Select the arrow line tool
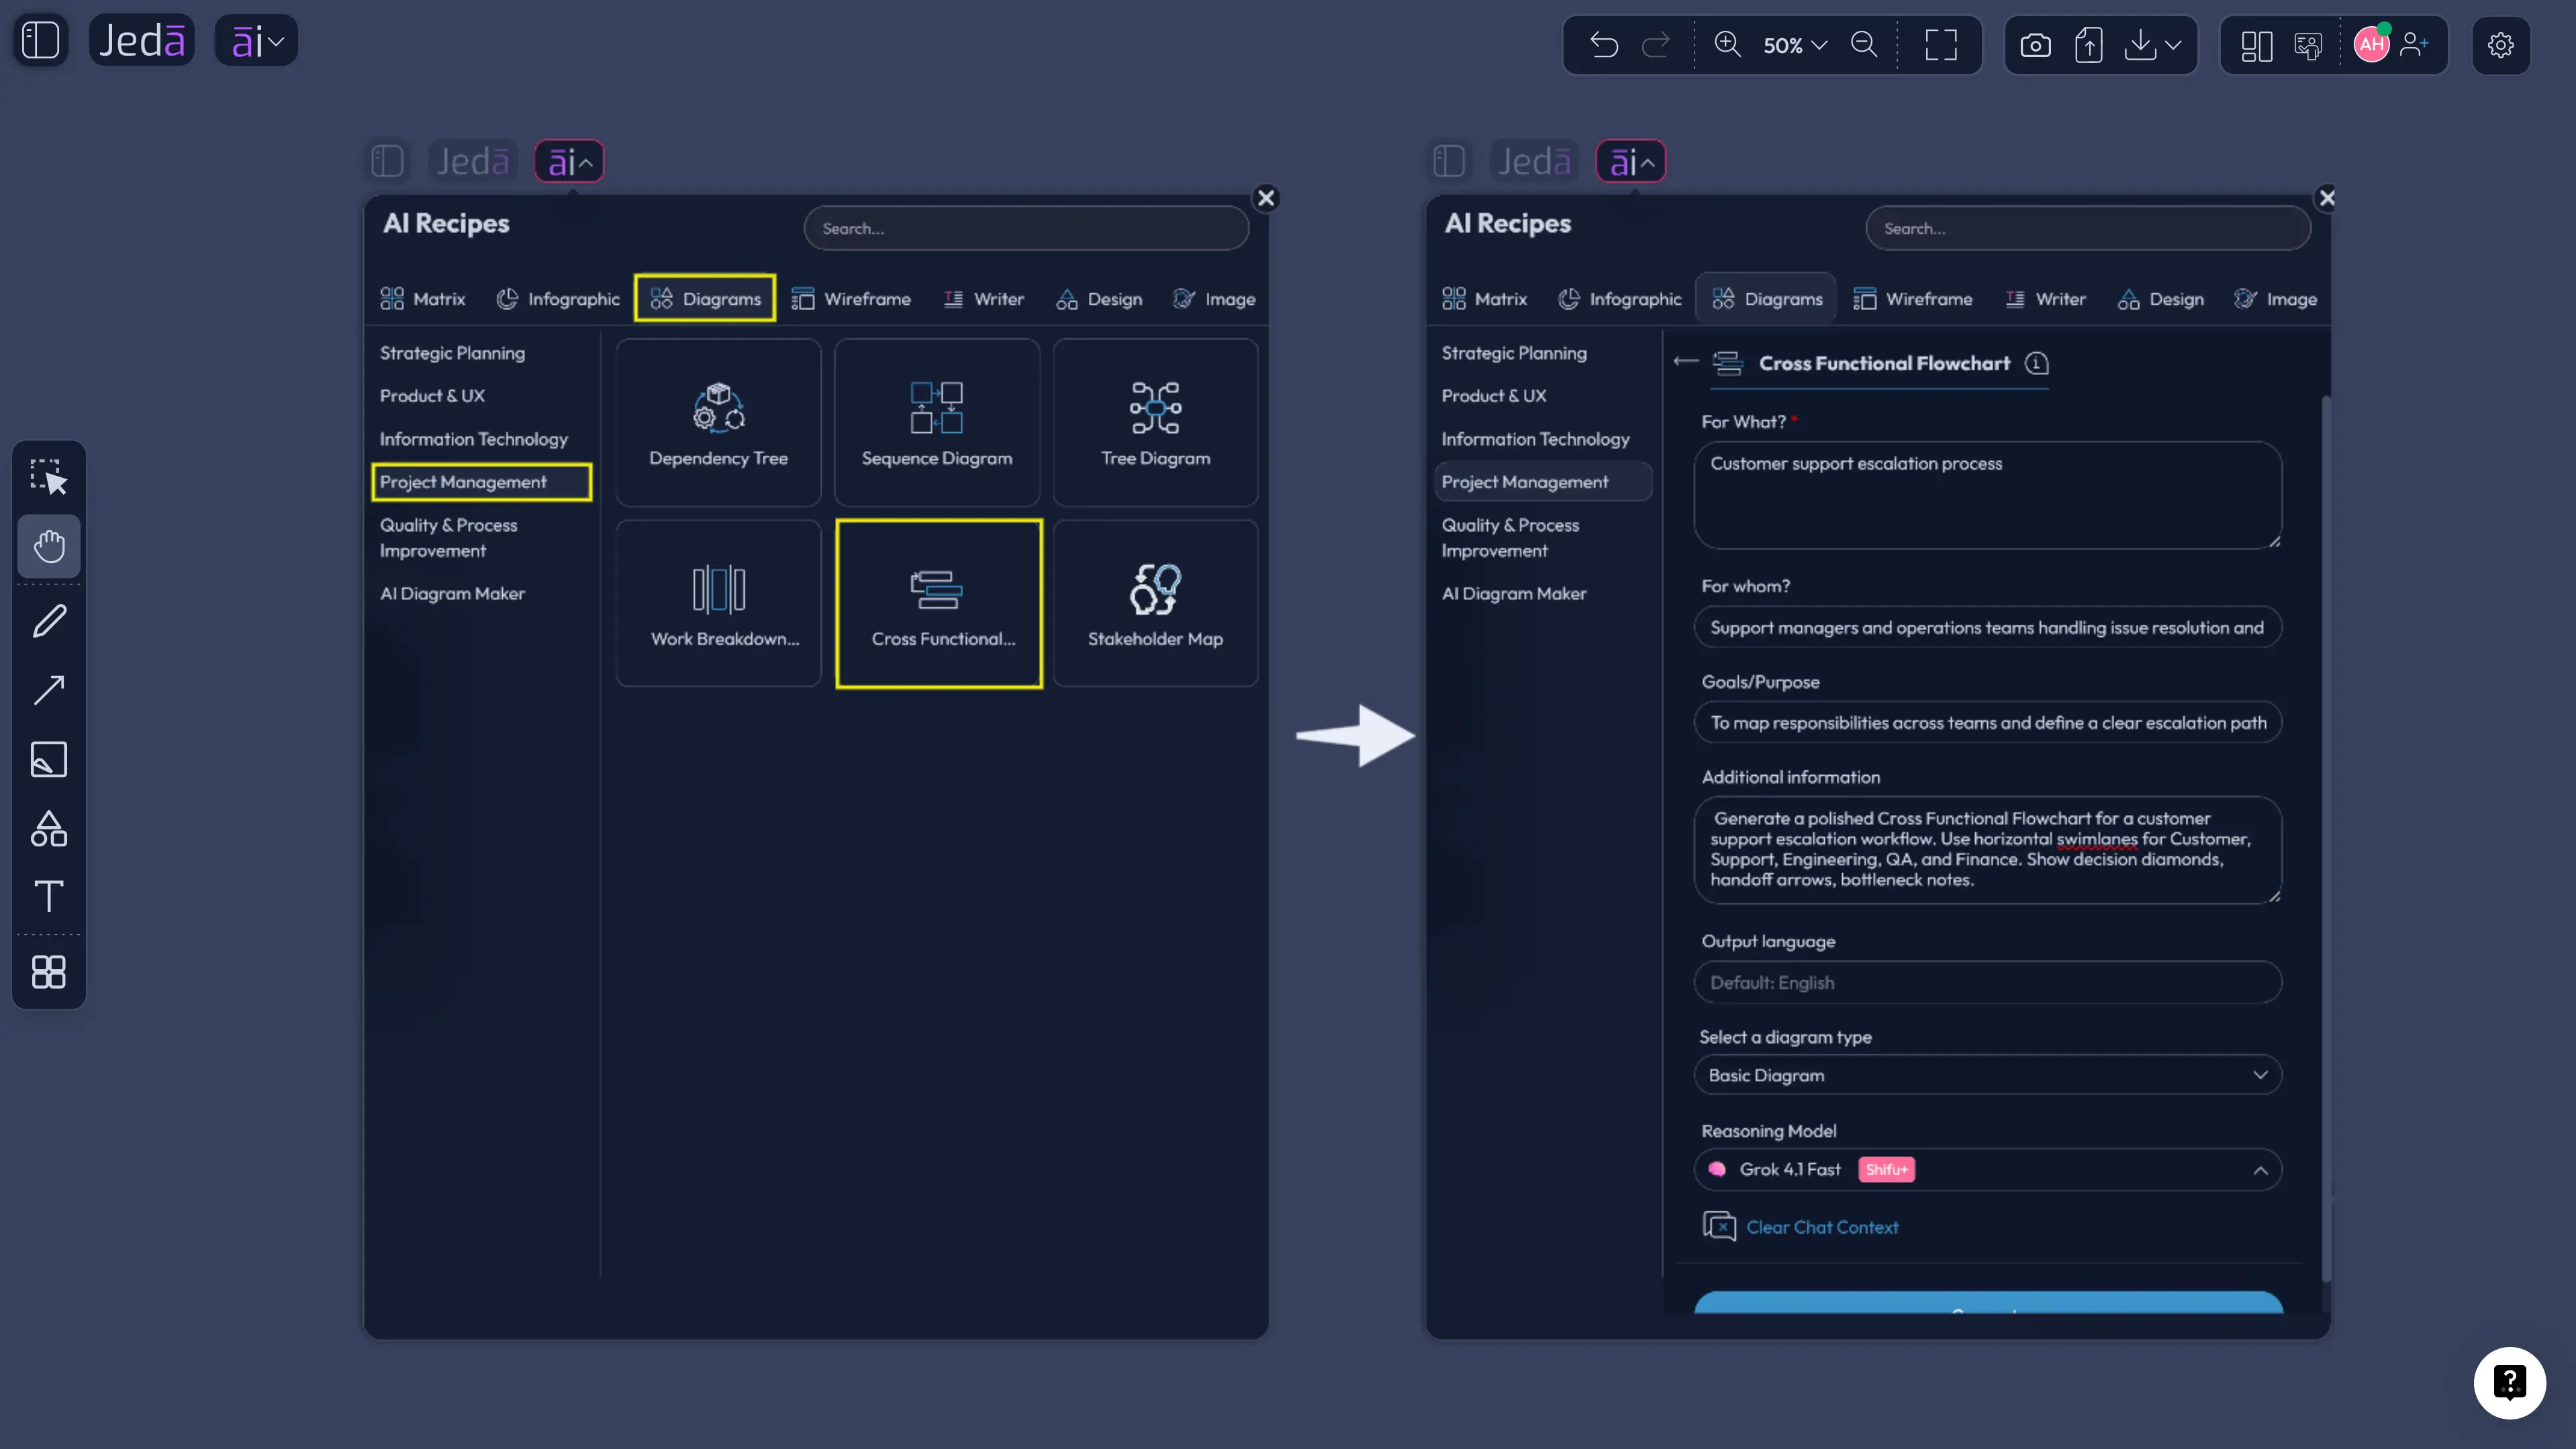Viewport: 2576px width, 1449px height. point(49,690)
